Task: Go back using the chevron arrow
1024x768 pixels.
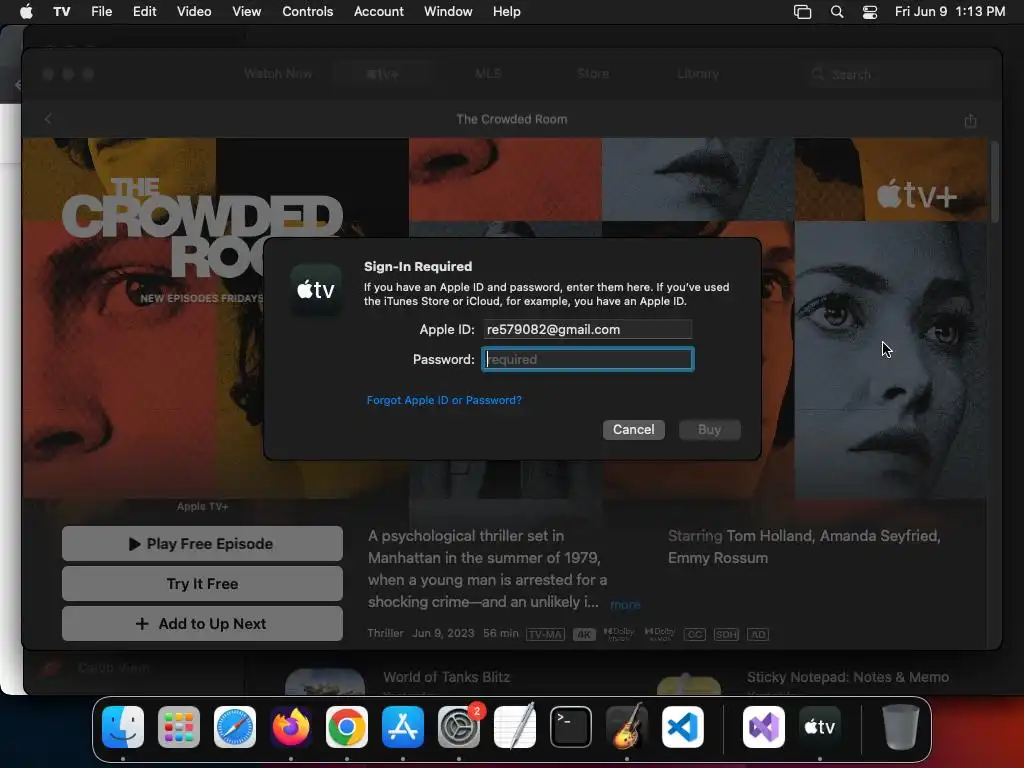Action: tap(48, 119)
